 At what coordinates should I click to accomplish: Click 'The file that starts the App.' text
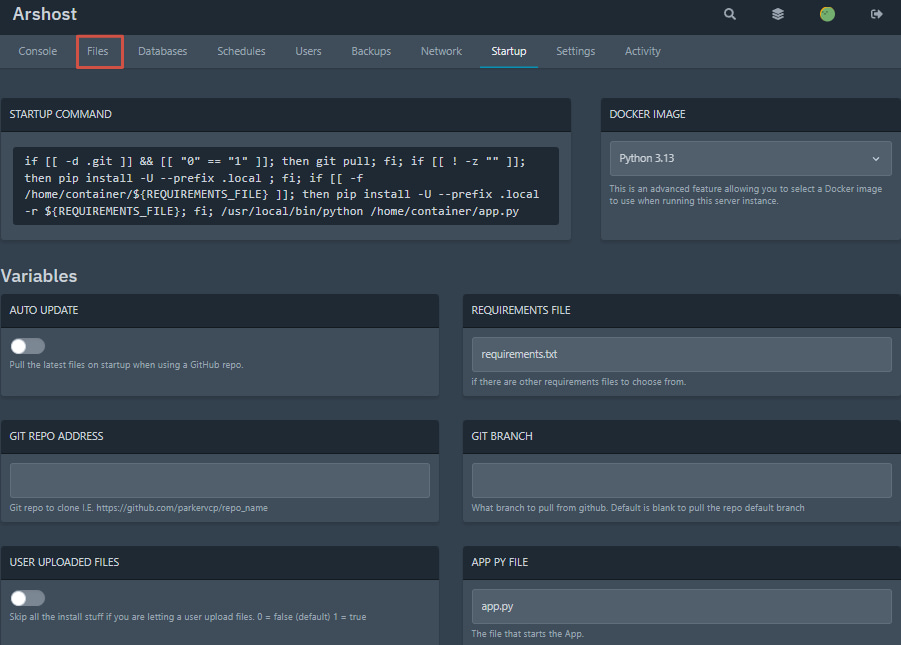527,634
